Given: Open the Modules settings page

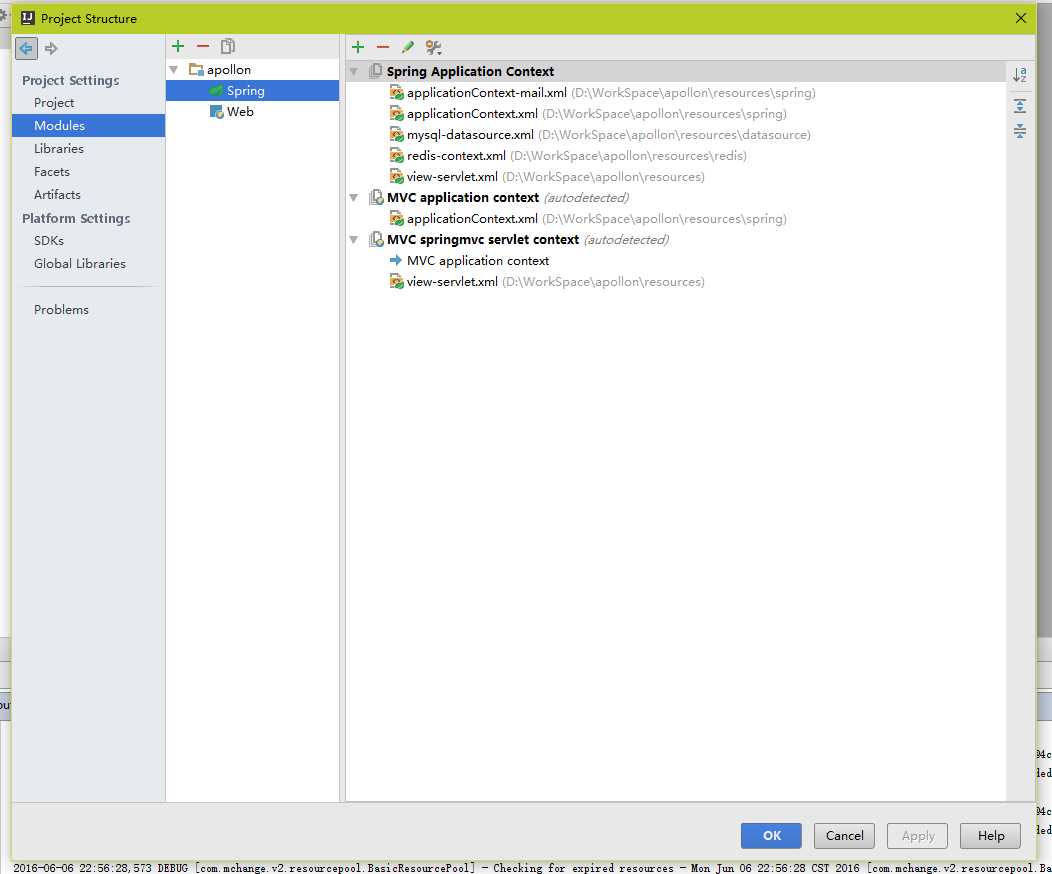Looking at the screenshot, I should tap(88, 125).
